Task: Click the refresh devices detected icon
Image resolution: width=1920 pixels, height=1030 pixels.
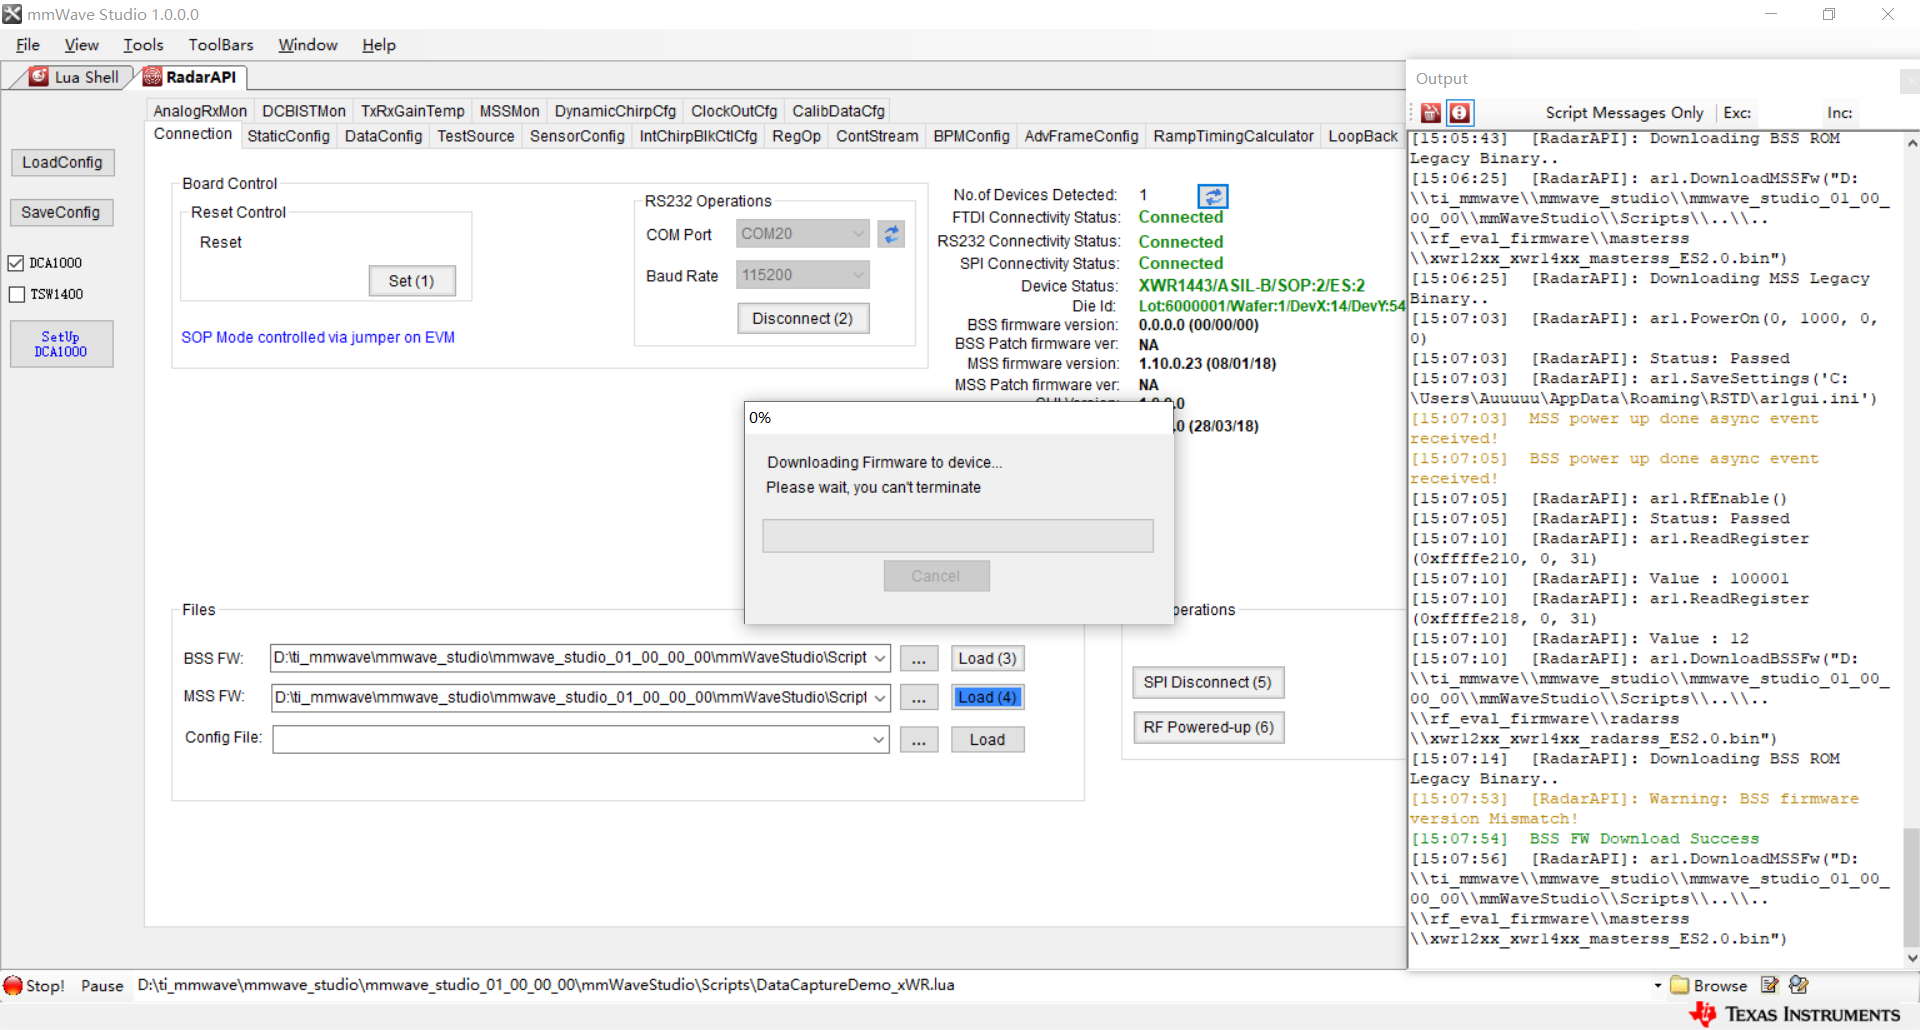Action: coord(1213,196)
